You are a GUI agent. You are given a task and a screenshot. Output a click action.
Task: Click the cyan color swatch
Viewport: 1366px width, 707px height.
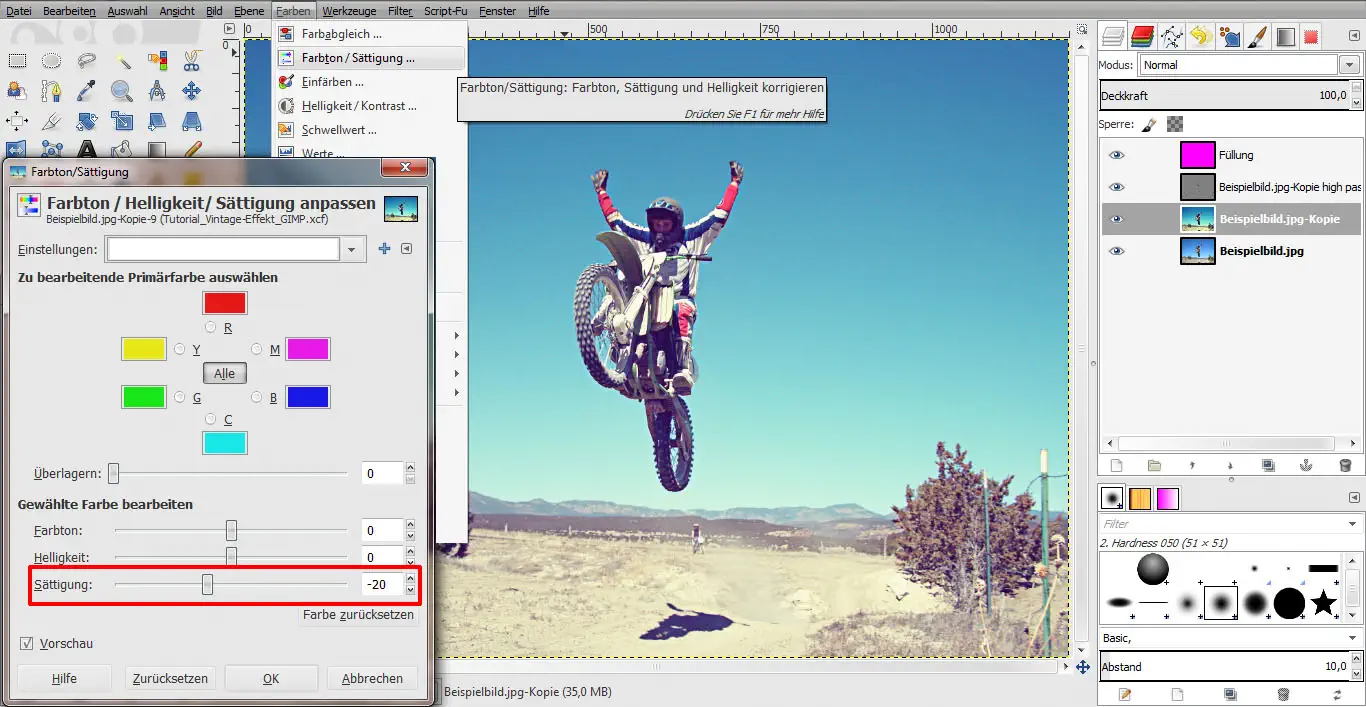coord(224,441)
